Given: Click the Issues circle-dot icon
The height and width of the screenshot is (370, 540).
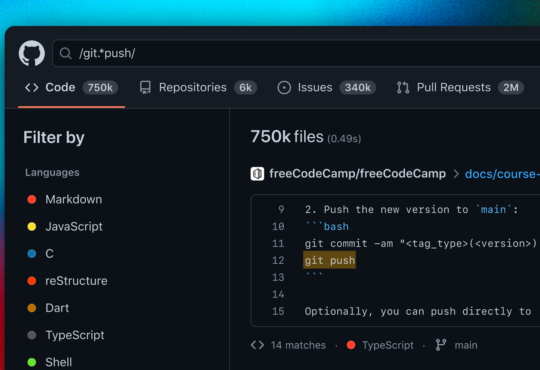Looking at the screenshot, I should coord(284,88).
